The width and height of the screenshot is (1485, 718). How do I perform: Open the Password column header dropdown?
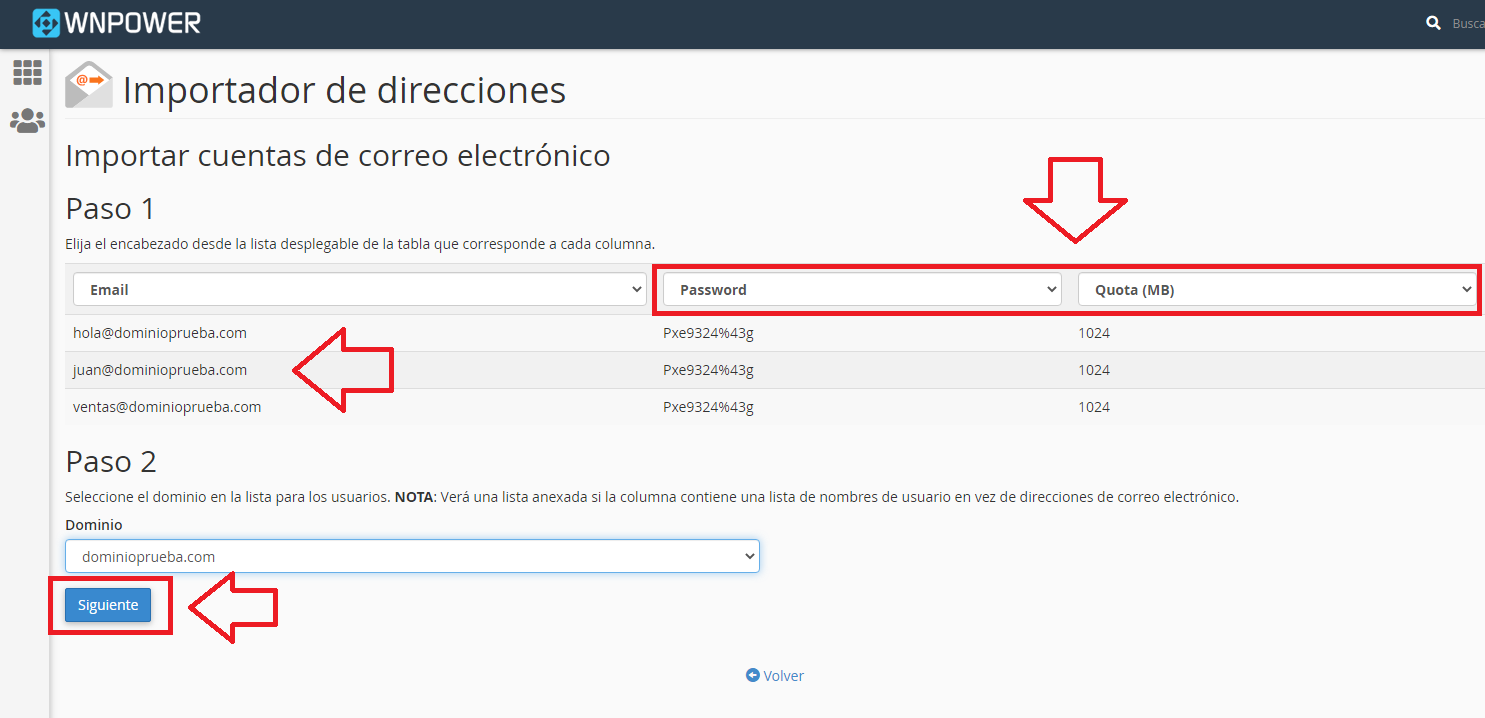(x=861, y=290)
